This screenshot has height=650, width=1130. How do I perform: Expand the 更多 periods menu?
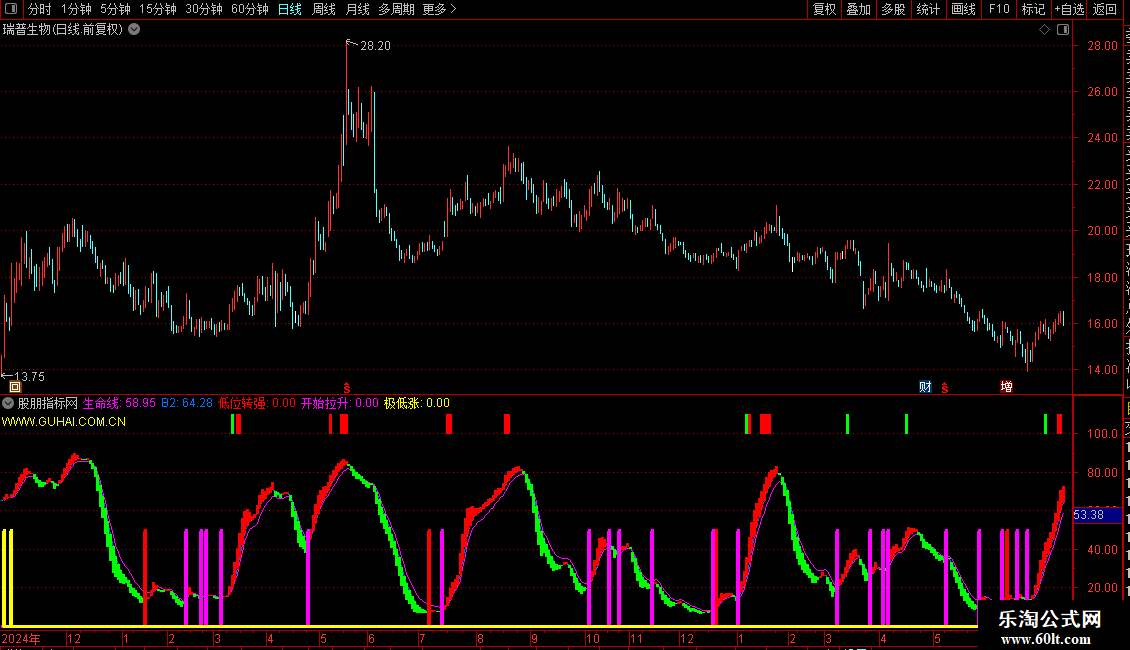(439, 9)
